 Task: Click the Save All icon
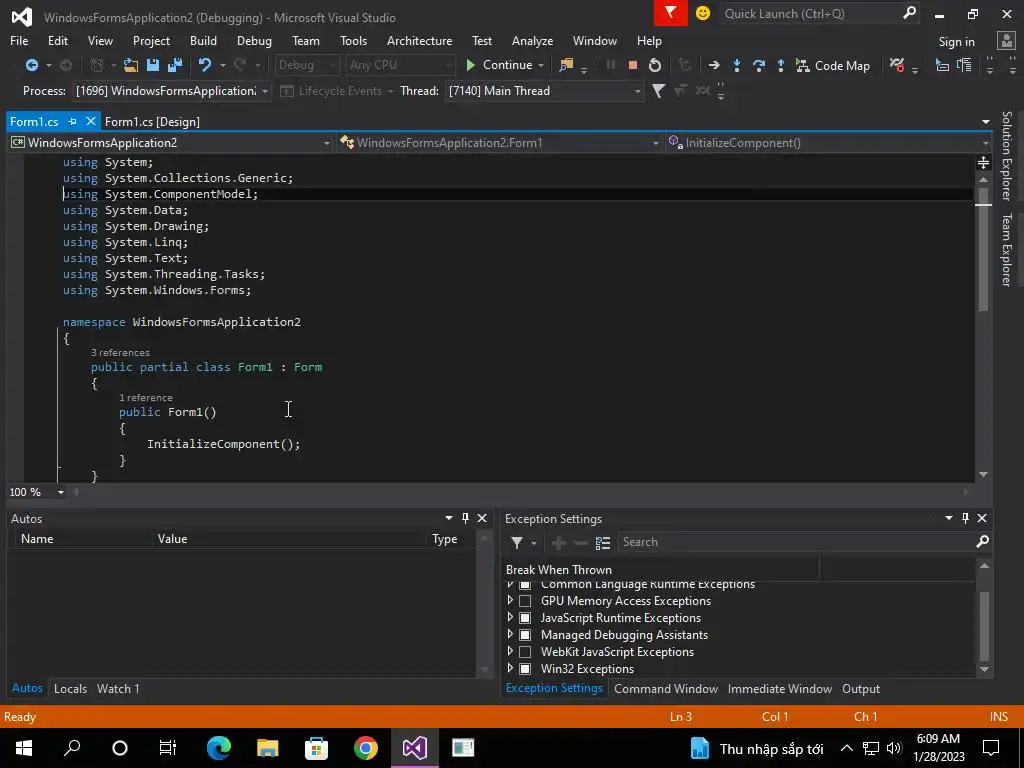click(175, 65)
